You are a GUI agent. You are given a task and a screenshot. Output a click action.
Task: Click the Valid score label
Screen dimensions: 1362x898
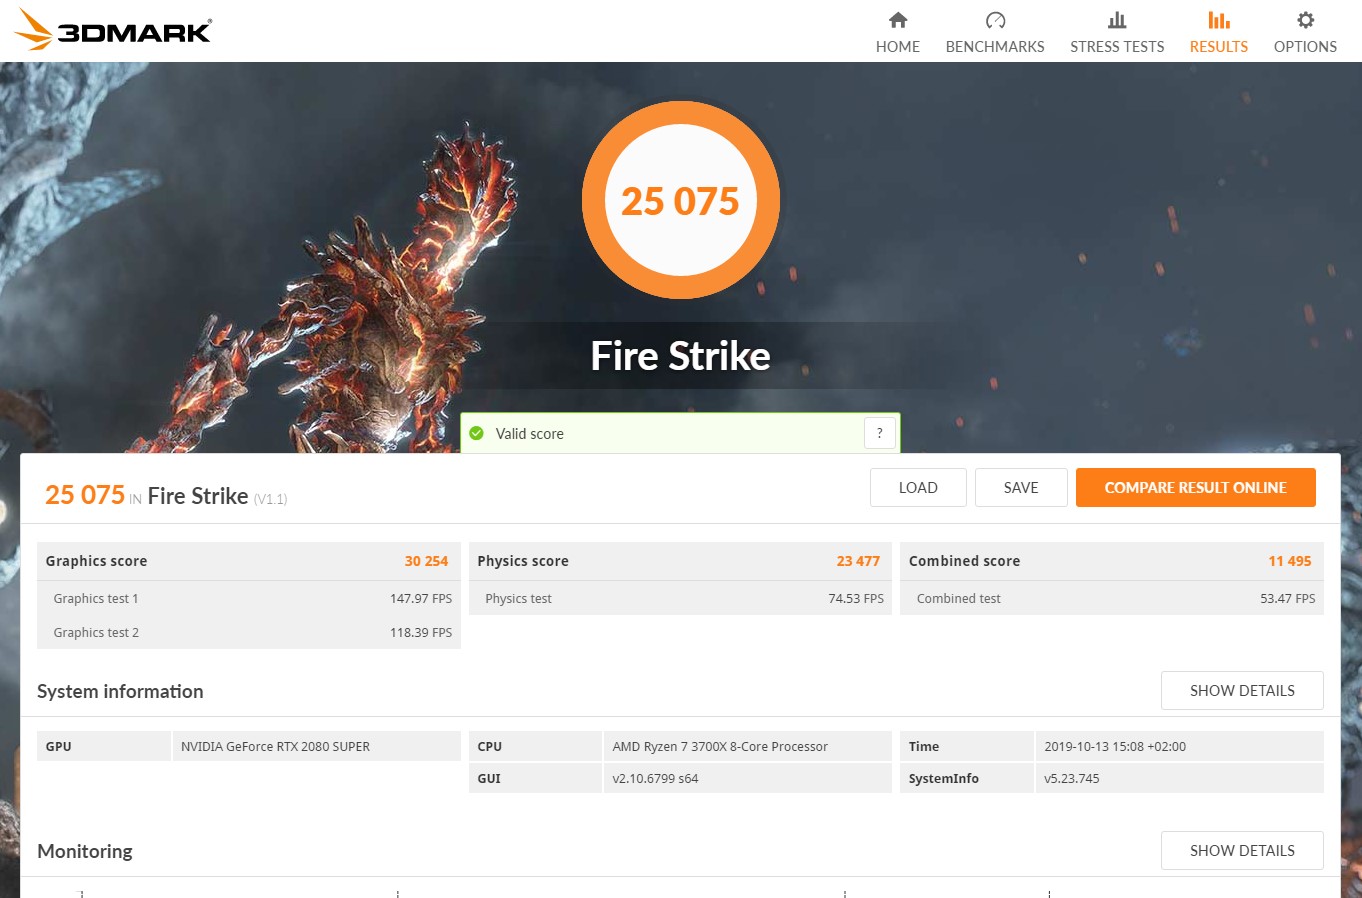530,434
